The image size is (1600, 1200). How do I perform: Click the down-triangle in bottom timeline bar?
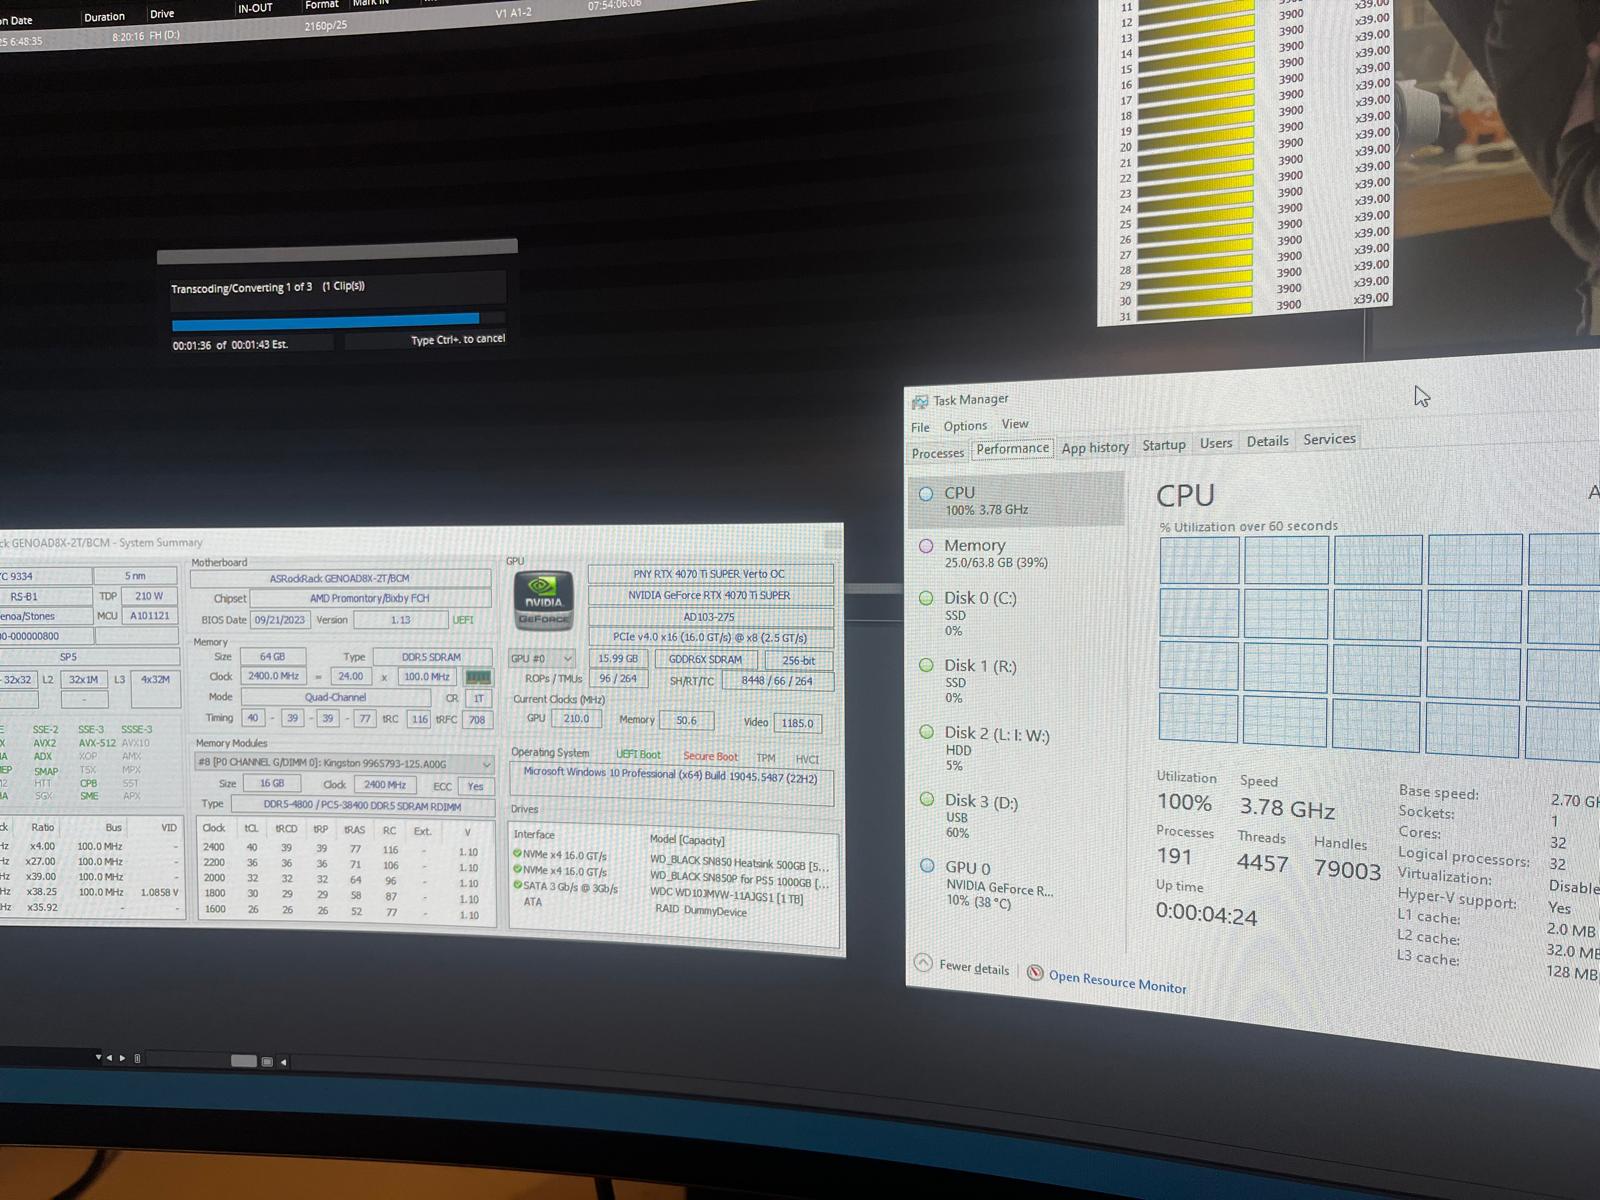click(98, 1057)
